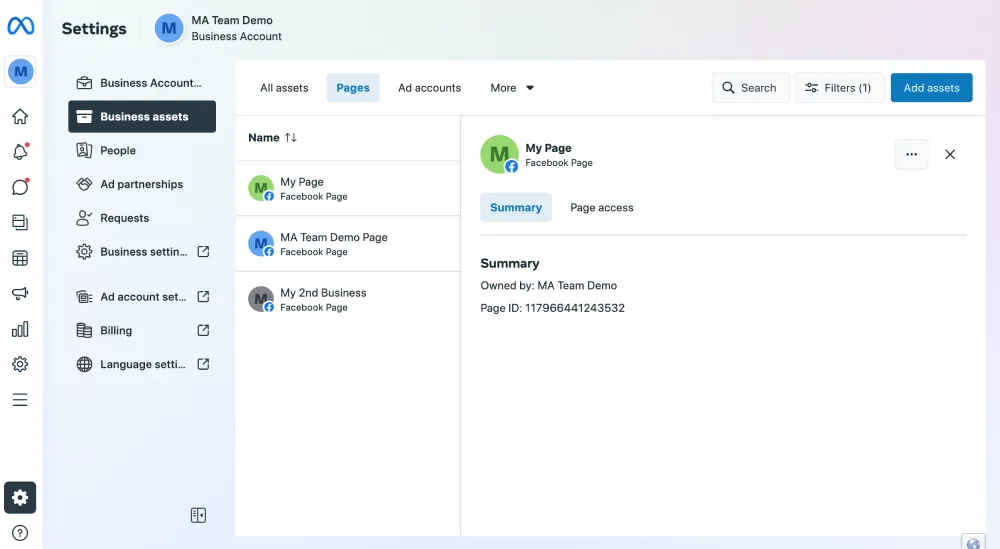Open the Home icon in left rail
1000x549 pixels.
(x=20, y=117)
